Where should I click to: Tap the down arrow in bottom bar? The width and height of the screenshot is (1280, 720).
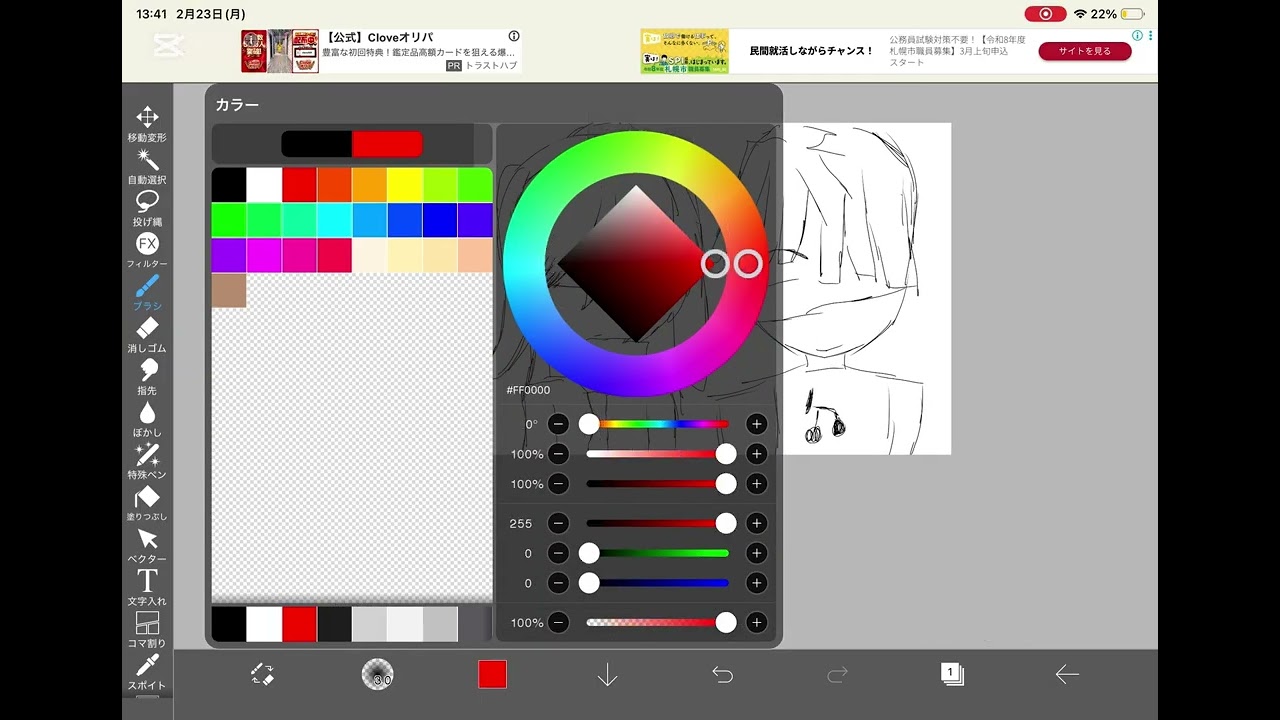tap(607, 675)
